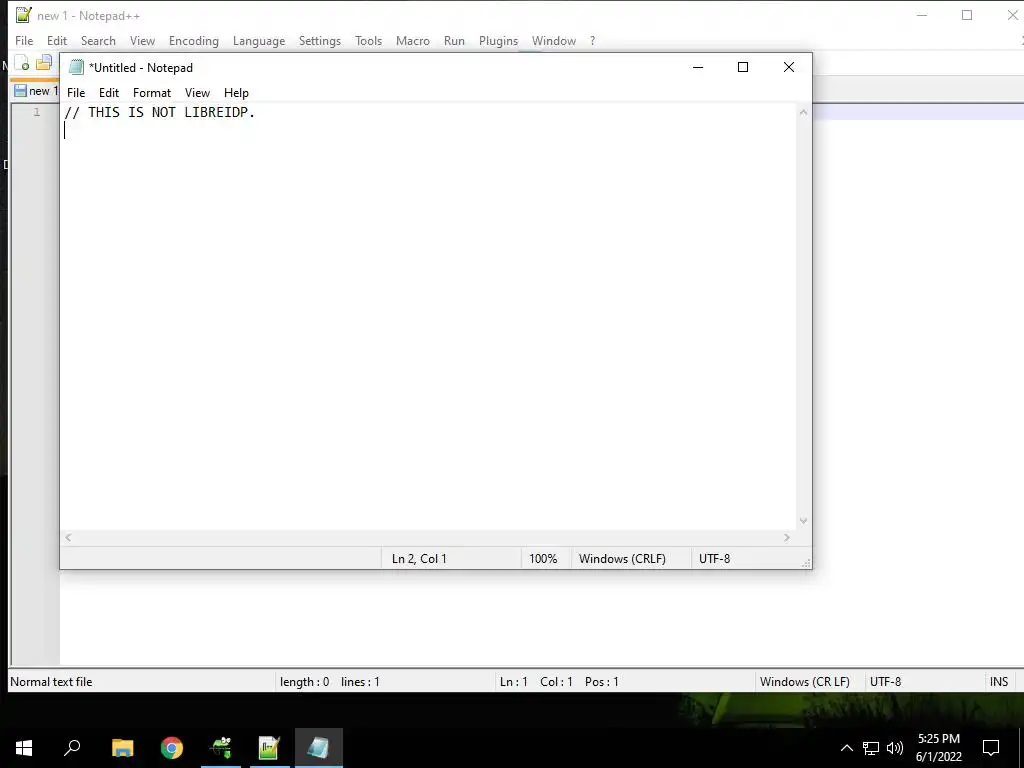Toggle INS mode in Notepad++ status bar

coord(999,682)
